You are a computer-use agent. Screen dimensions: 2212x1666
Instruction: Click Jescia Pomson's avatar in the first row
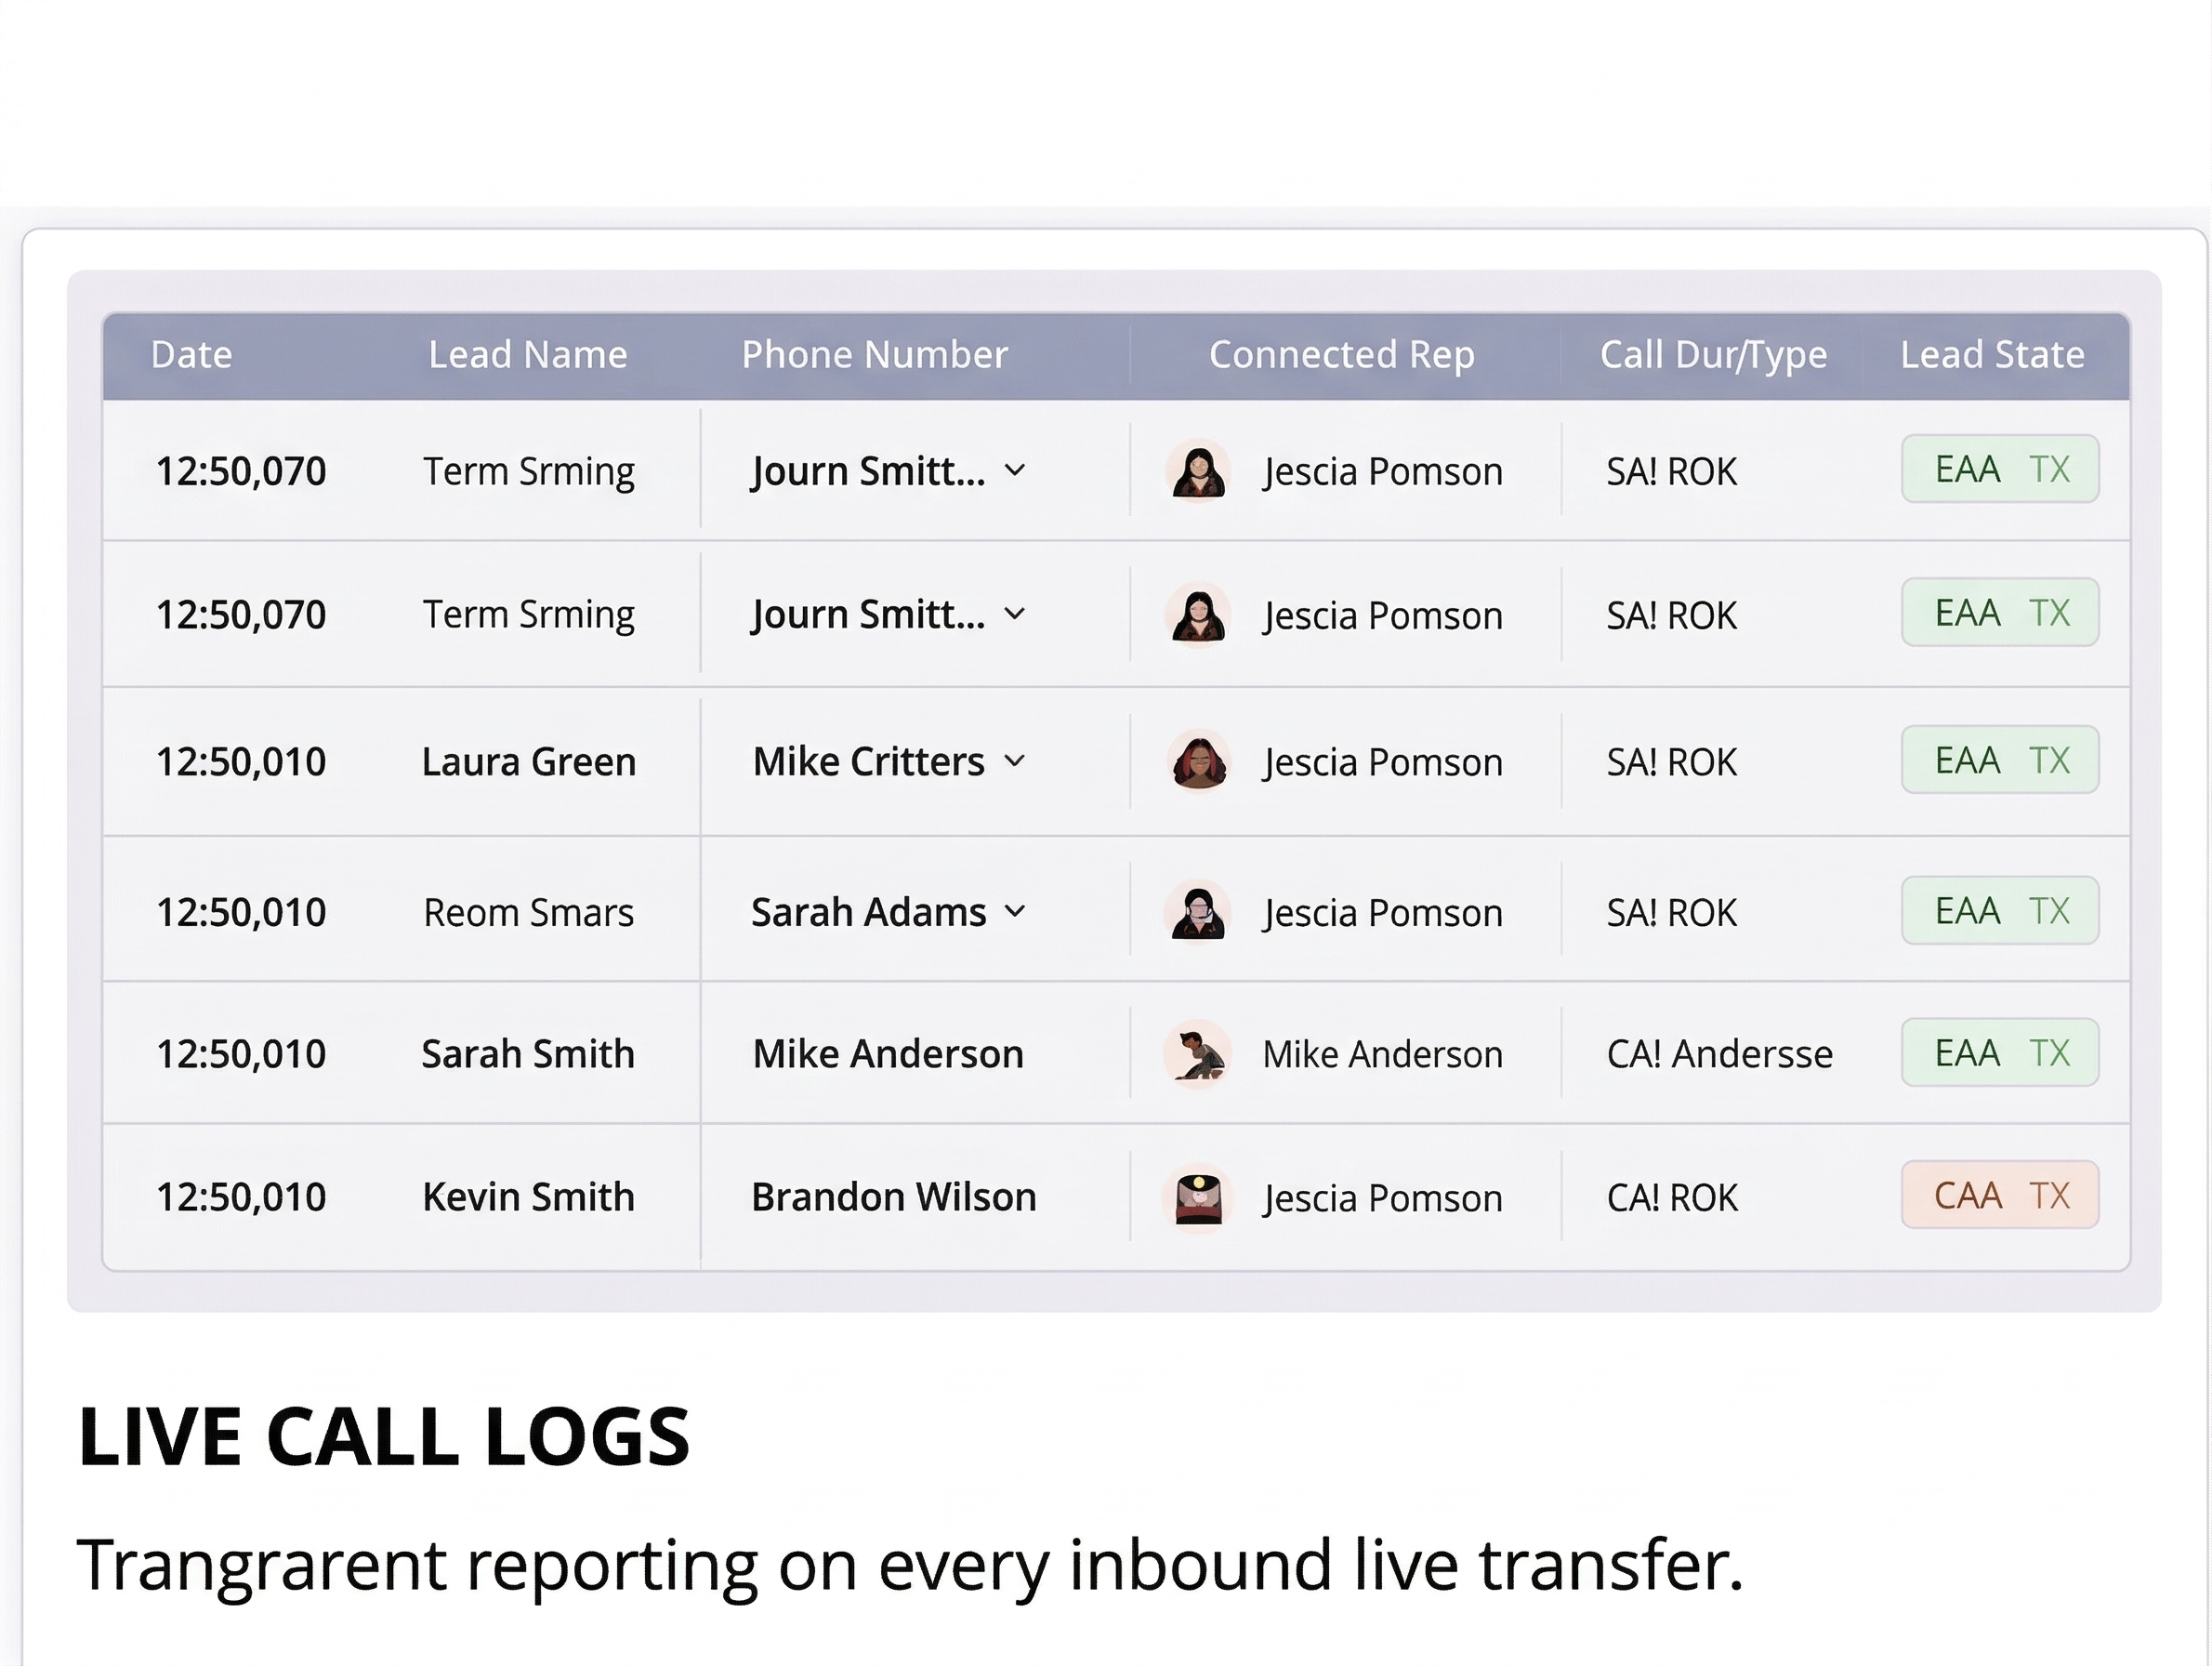tap(1198, 470)
